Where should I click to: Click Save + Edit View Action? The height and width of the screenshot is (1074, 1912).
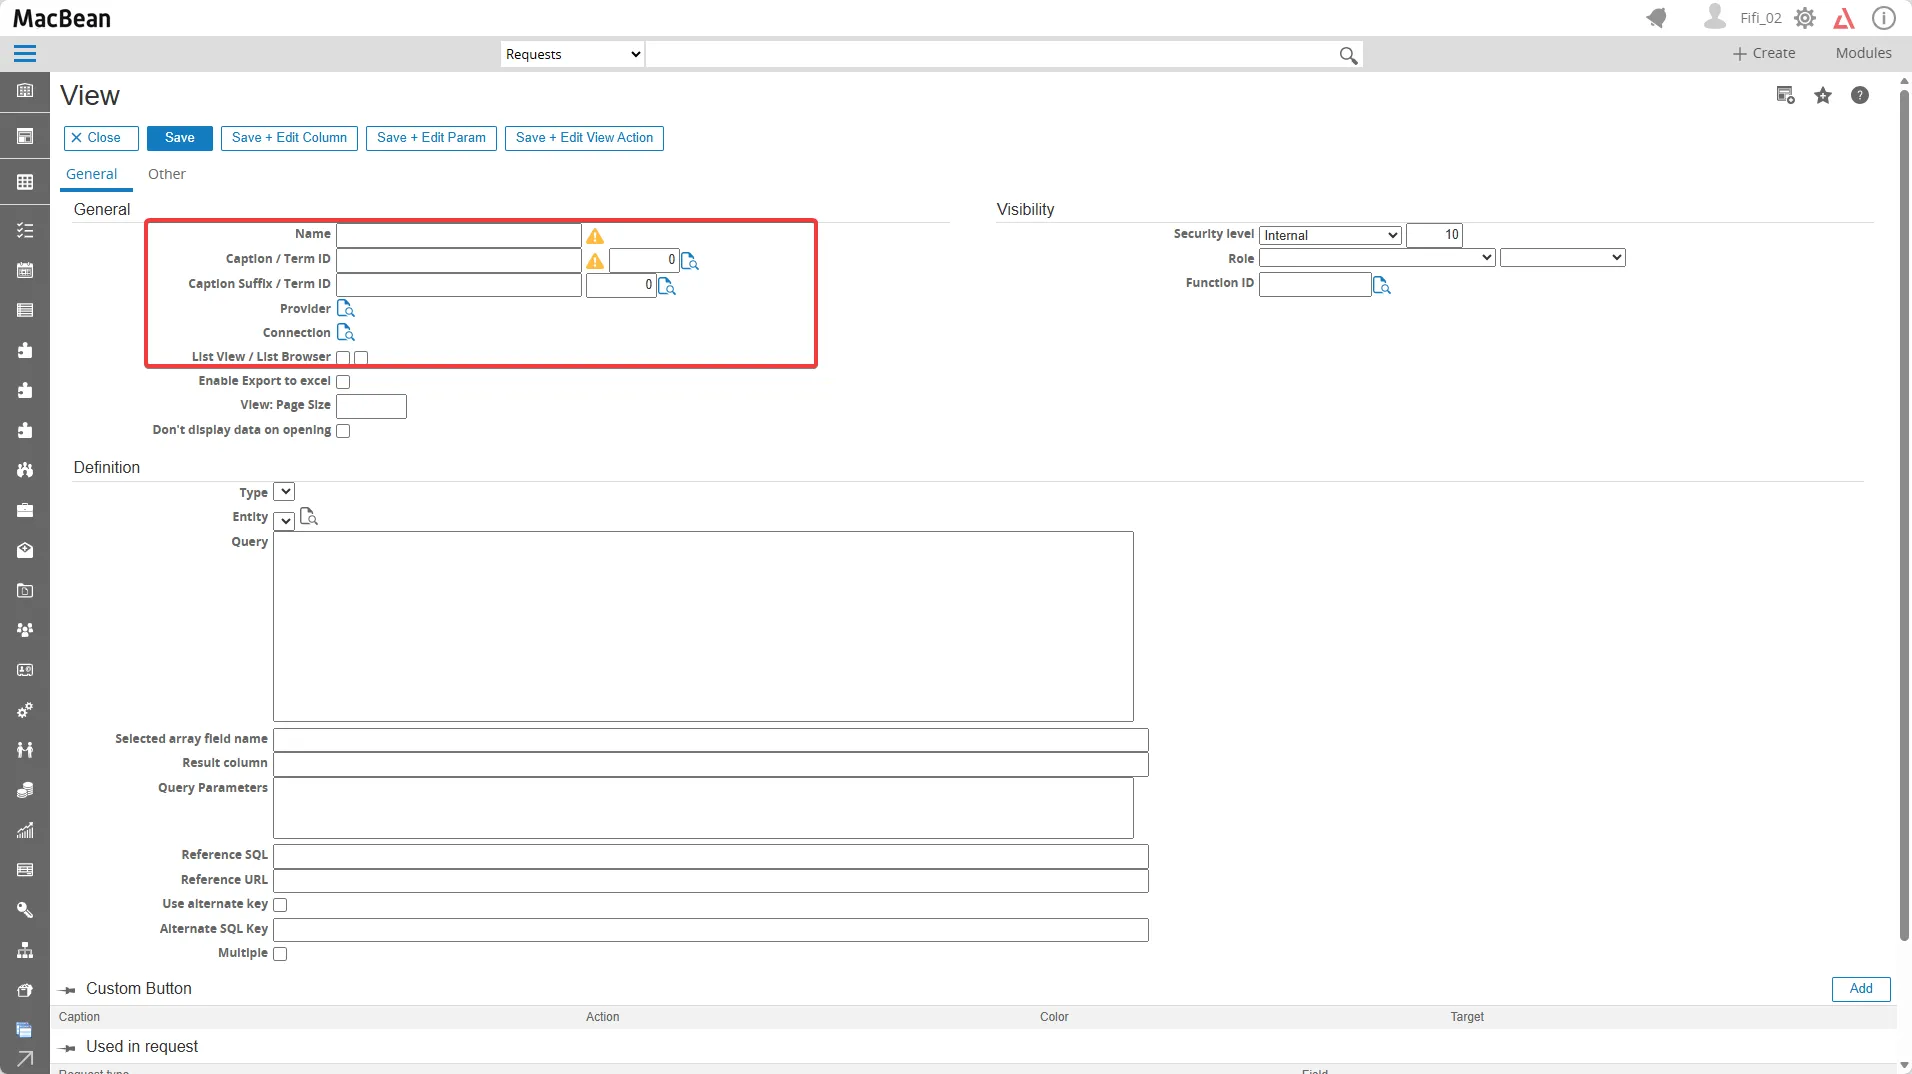pos(584,138)
